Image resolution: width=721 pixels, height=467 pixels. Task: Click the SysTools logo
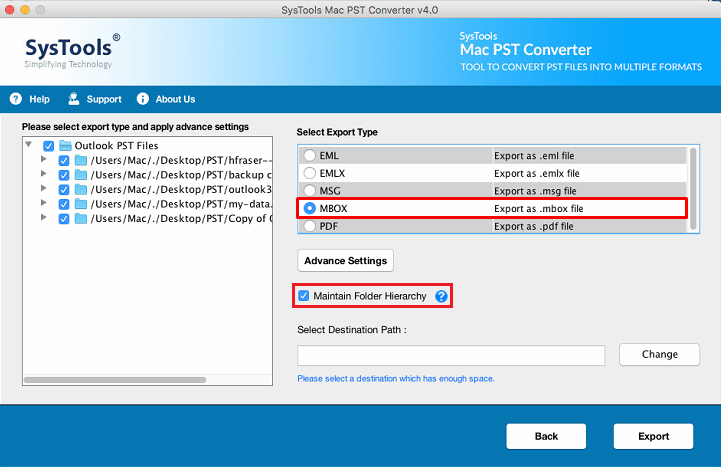click(72, 51)
